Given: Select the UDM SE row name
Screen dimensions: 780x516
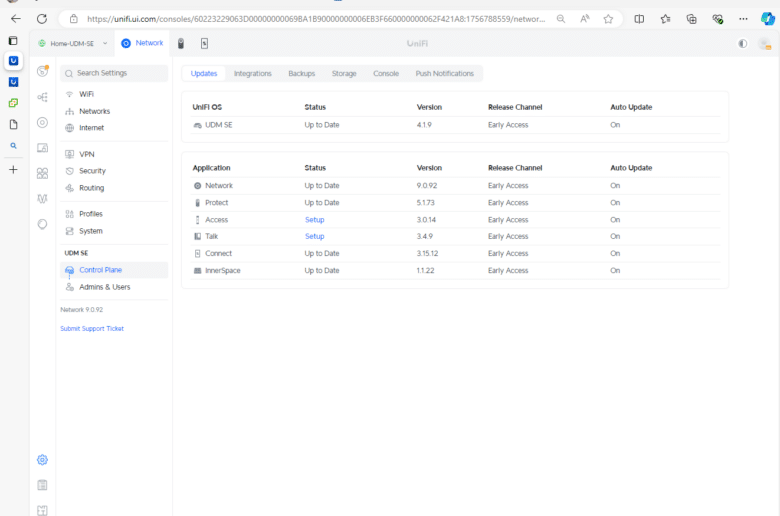Looking at the screenshot, I should click(219, 125).
